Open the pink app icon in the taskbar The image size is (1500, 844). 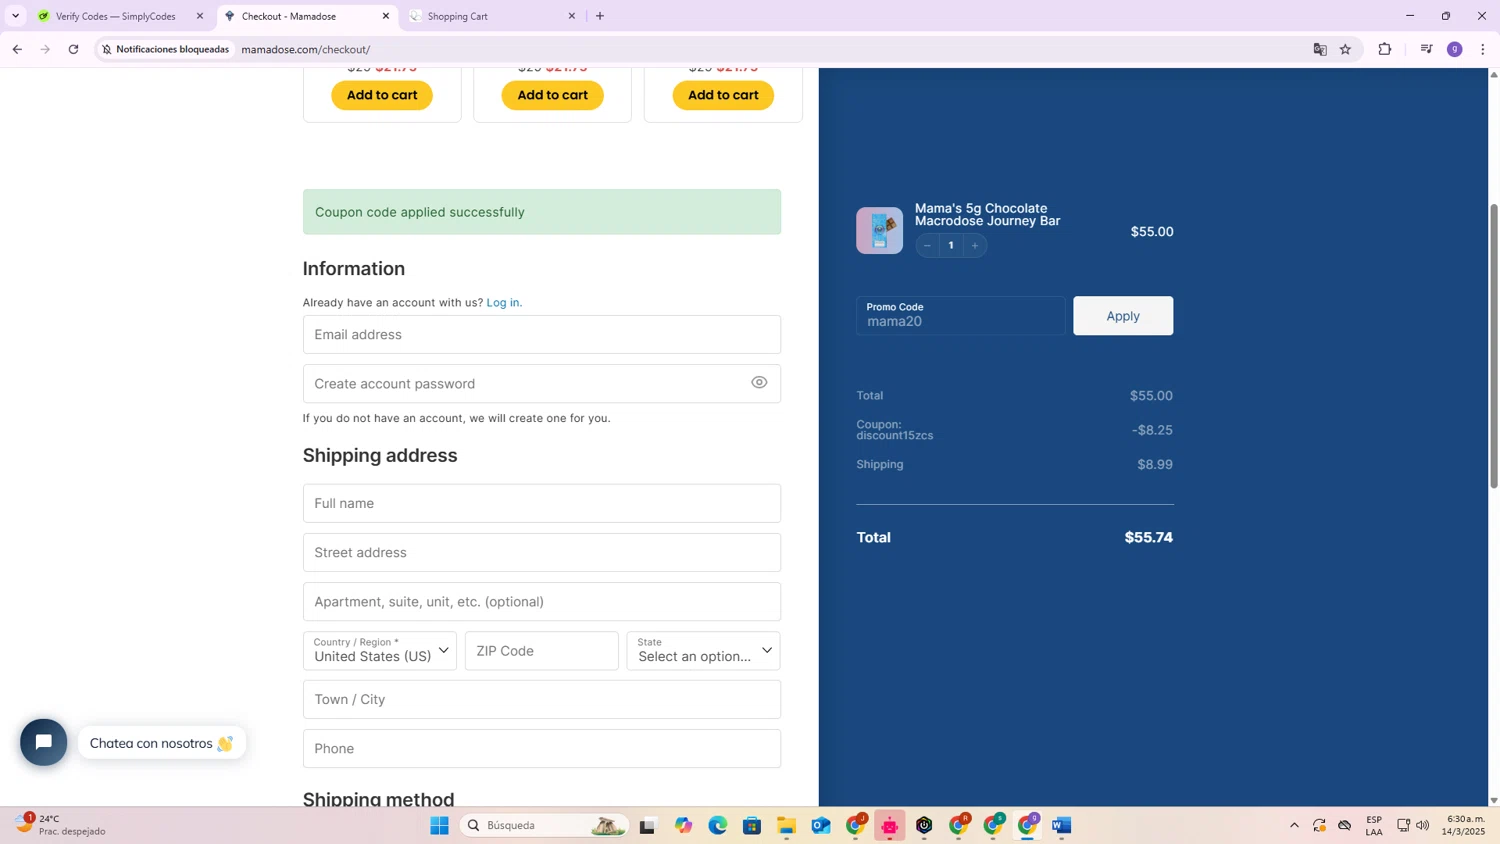point(890,825)
